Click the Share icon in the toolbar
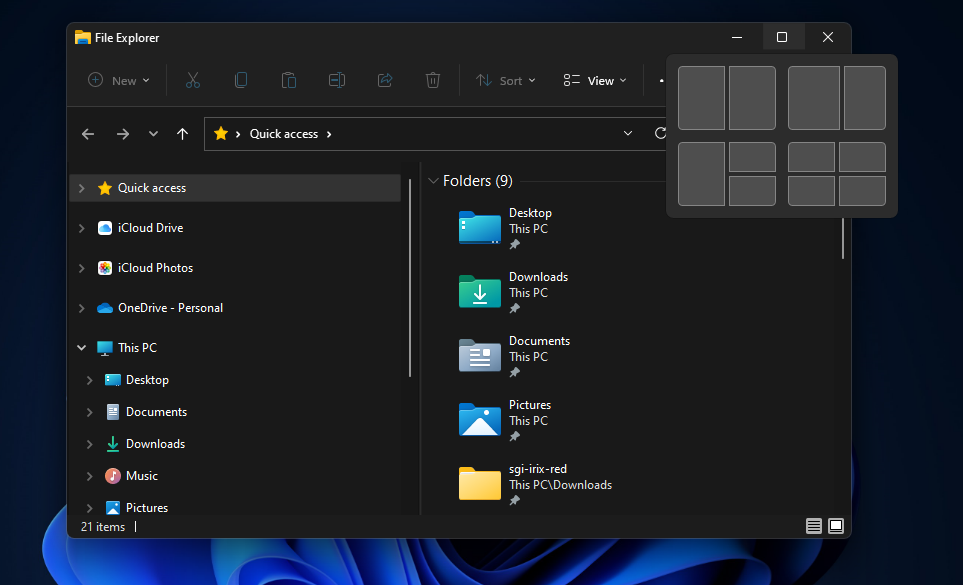Screen dimensions: 963x585 (385, 80)
